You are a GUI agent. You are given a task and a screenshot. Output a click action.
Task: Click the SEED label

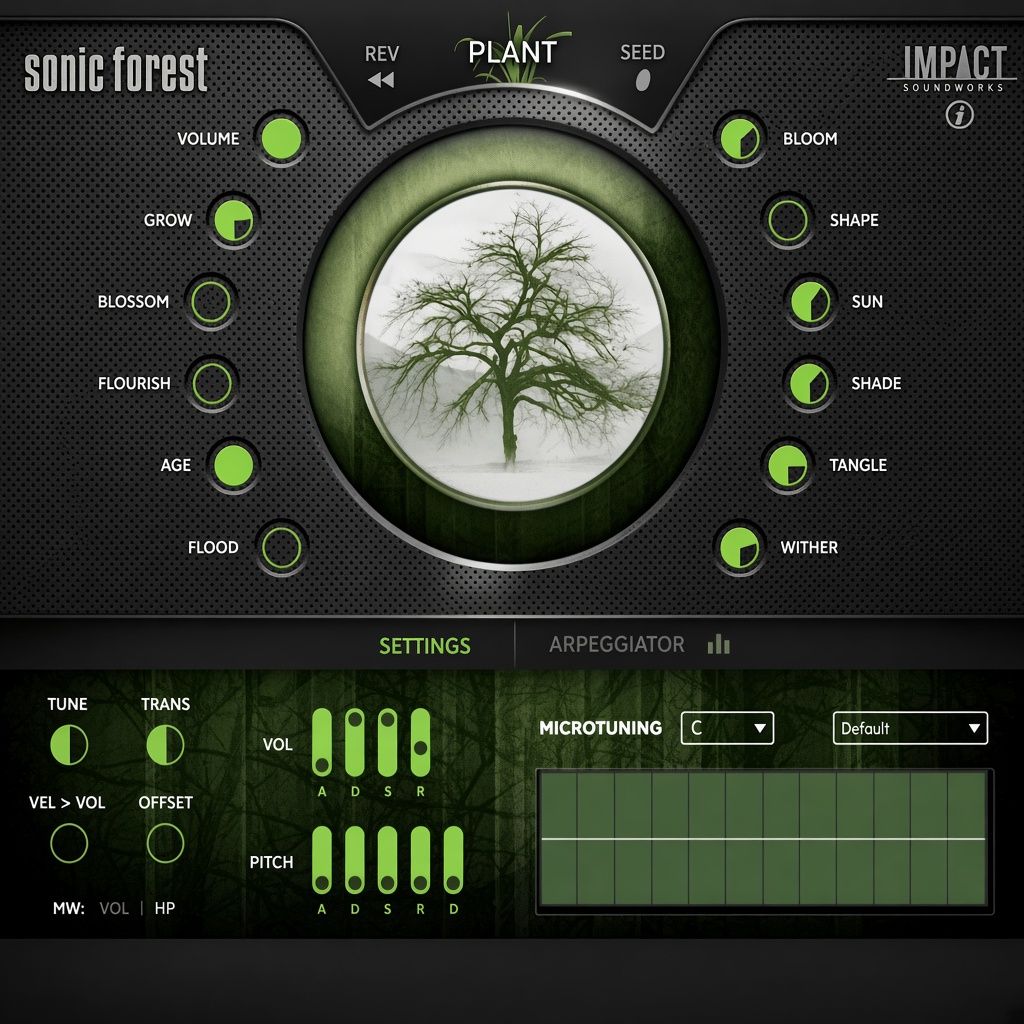pos(643,52)
